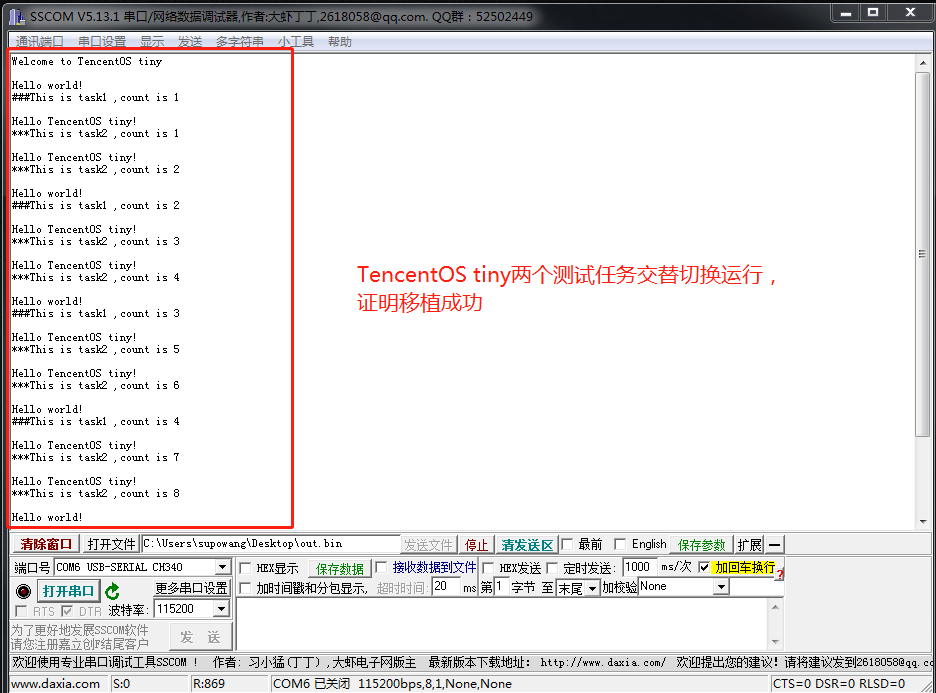Click the receive area vertical scrollbar

click(922, 250)
